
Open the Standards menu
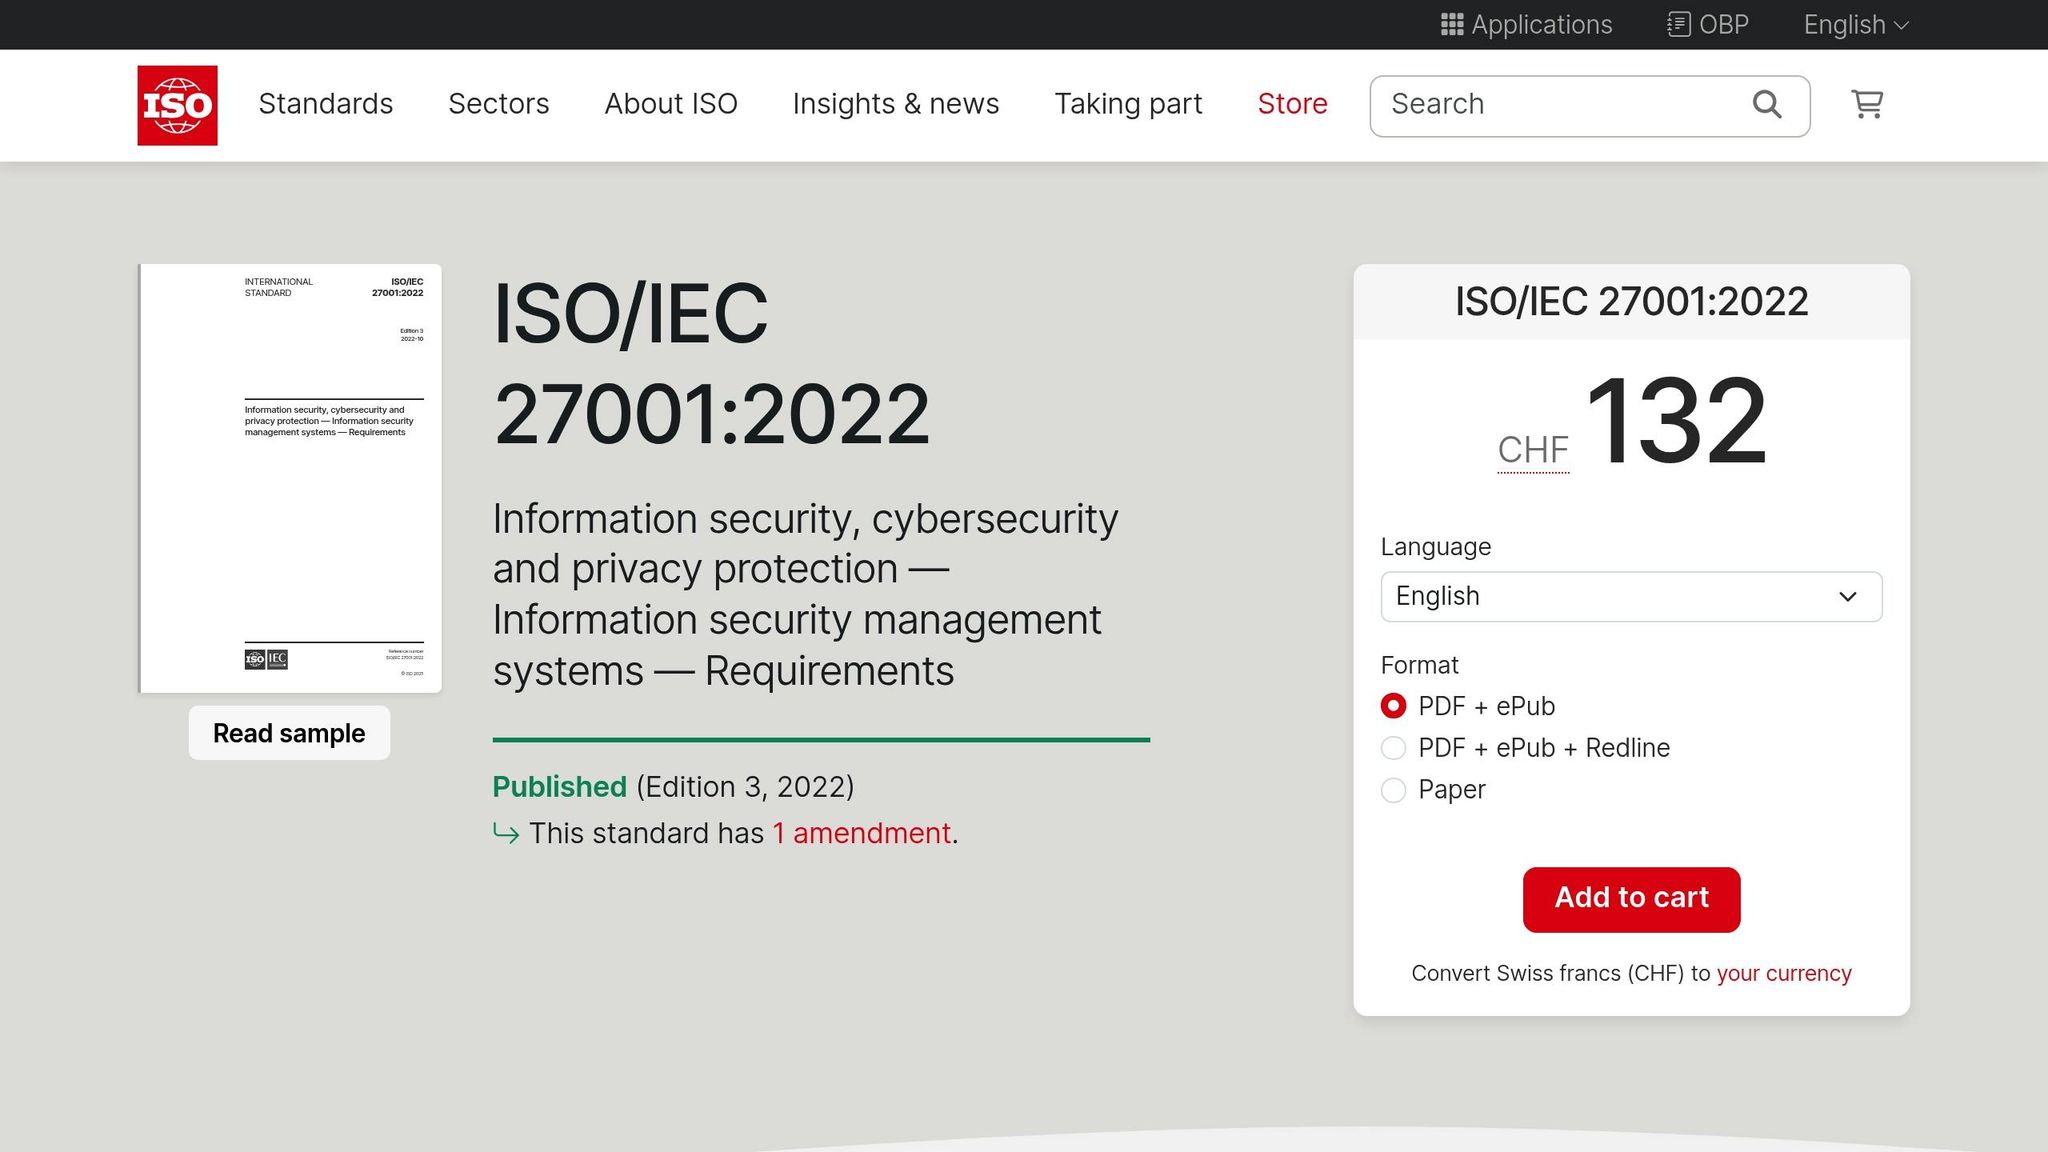(326, 104)
